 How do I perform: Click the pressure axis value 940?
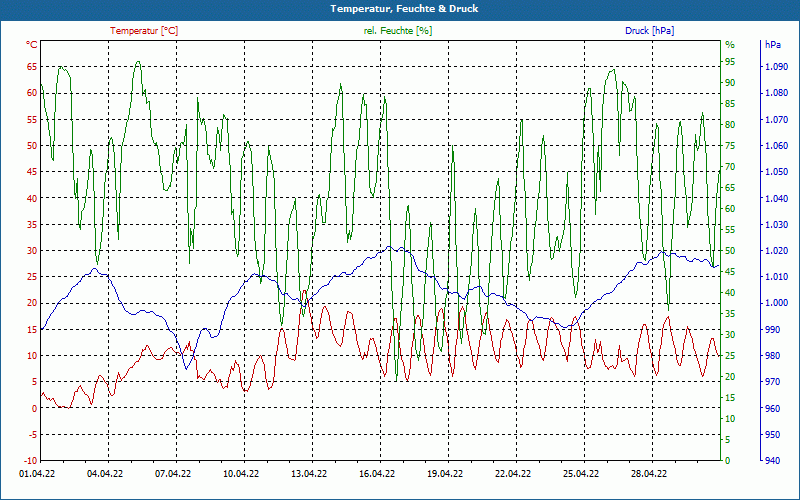coord(772,461)
